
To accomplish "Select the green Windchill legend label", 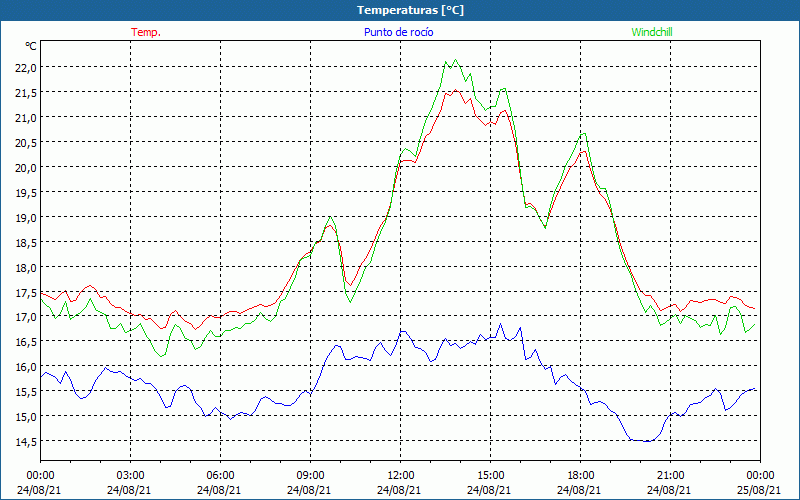I will (652, 32).
